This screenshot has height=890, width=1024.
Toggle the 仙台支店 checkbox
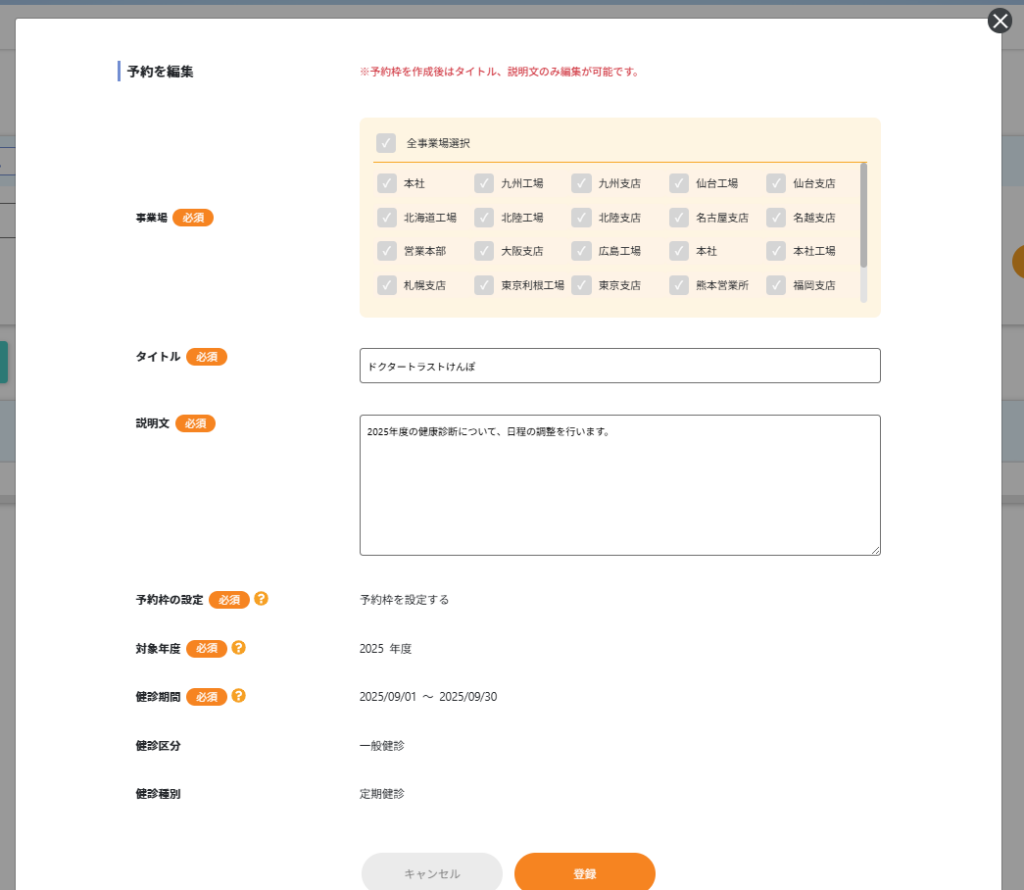coord(776,183)
